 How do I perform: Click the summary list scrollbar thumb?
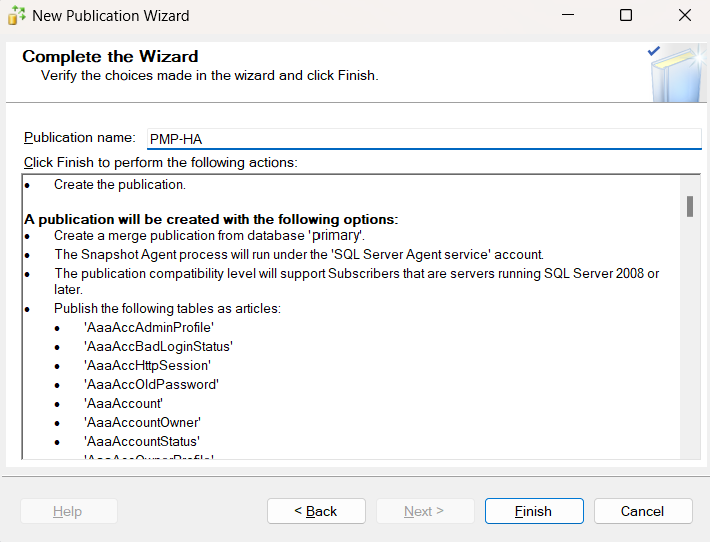[x=690, y=207]
